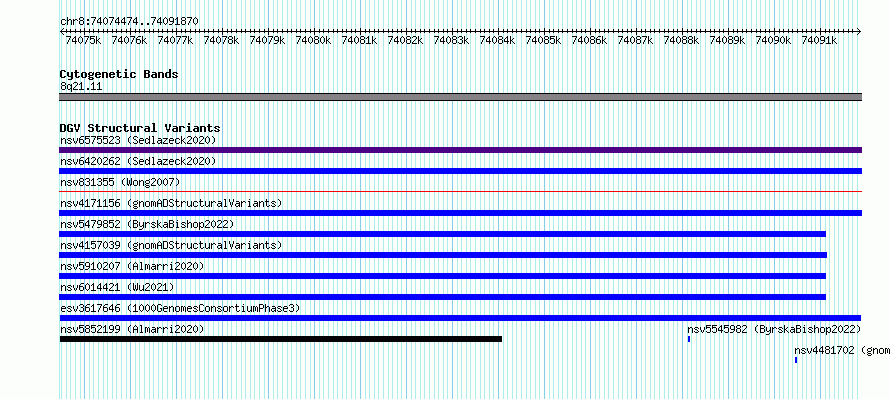
Task: Click the 74080k ruler position
Action: 313,40
